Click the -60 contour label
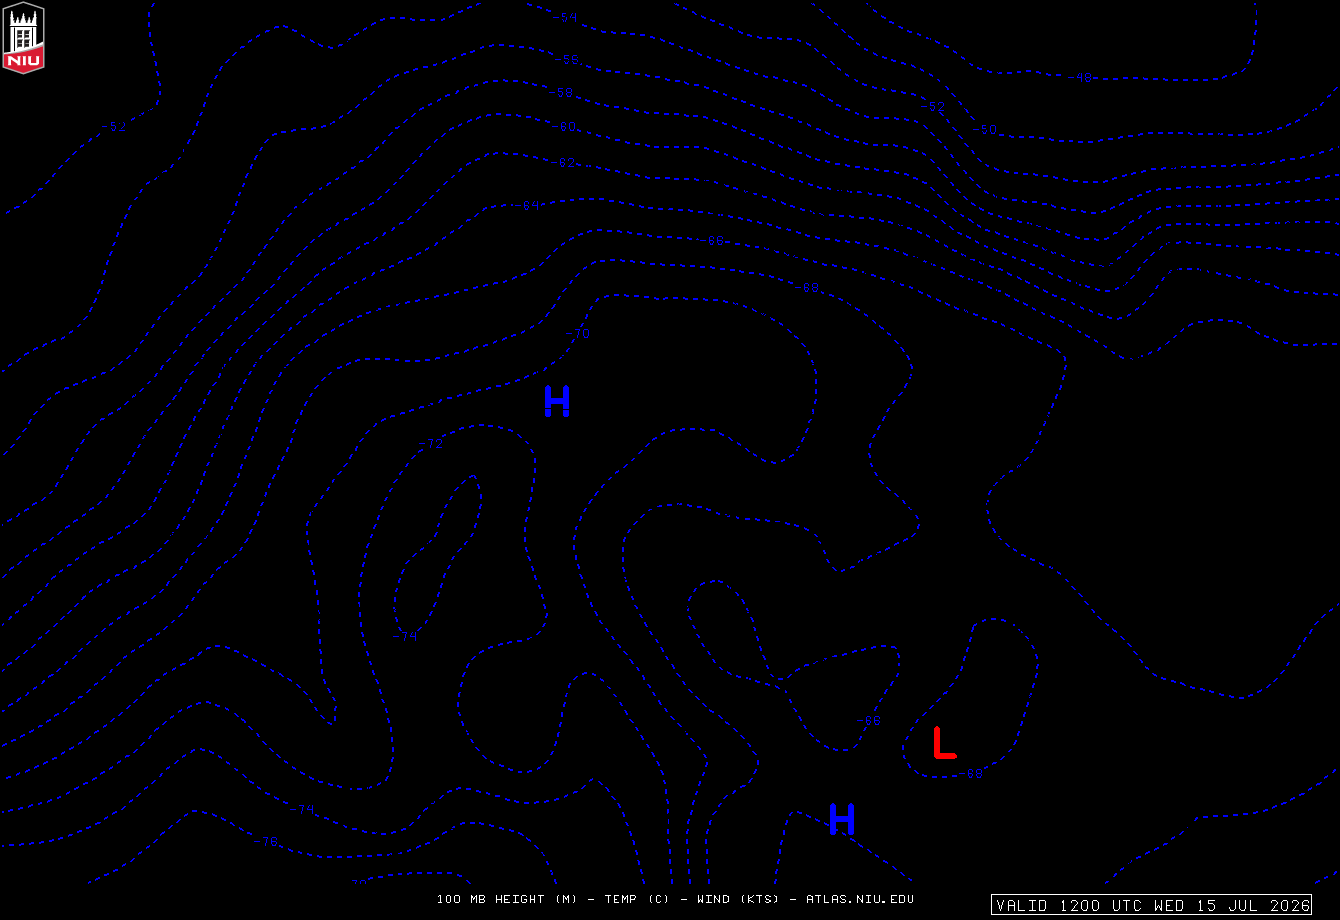Screen dimensions: 1340x920 click(565, 127)
